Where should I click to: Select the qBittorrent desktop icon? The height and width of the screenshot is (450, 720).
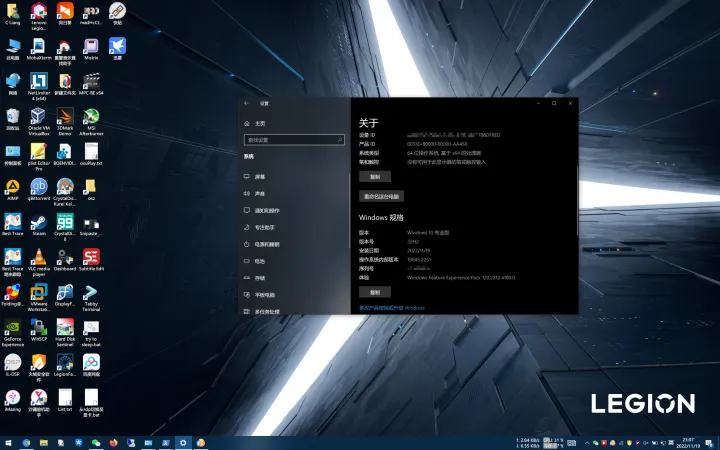click(x=38, y=187)
